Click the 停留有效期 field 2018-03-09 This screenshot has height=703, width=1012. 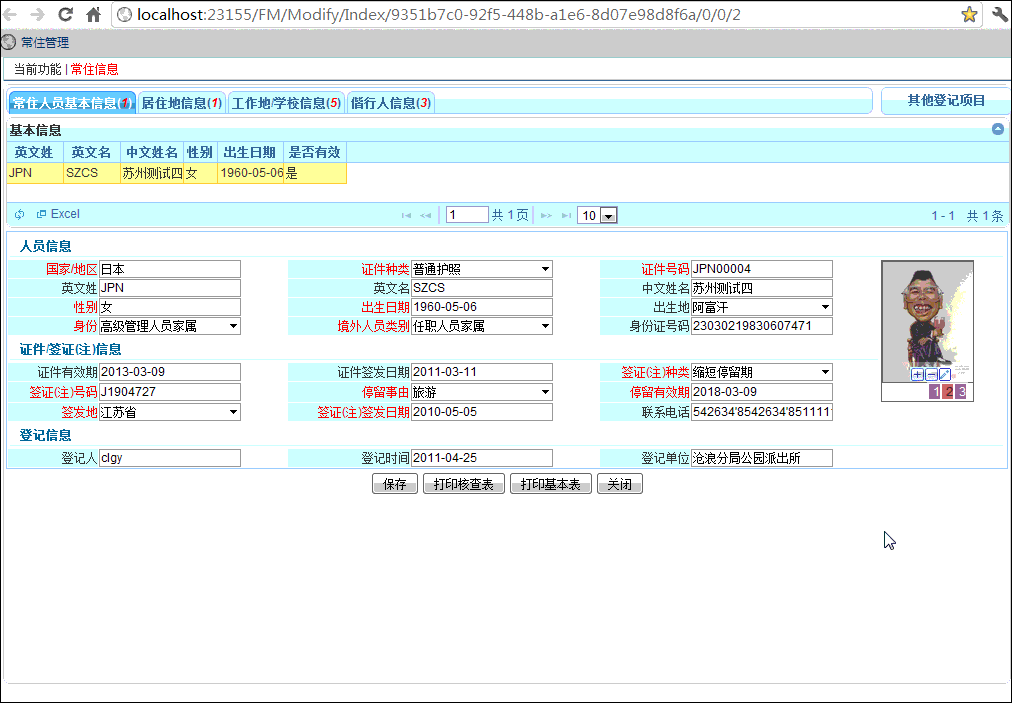point(762,392)
